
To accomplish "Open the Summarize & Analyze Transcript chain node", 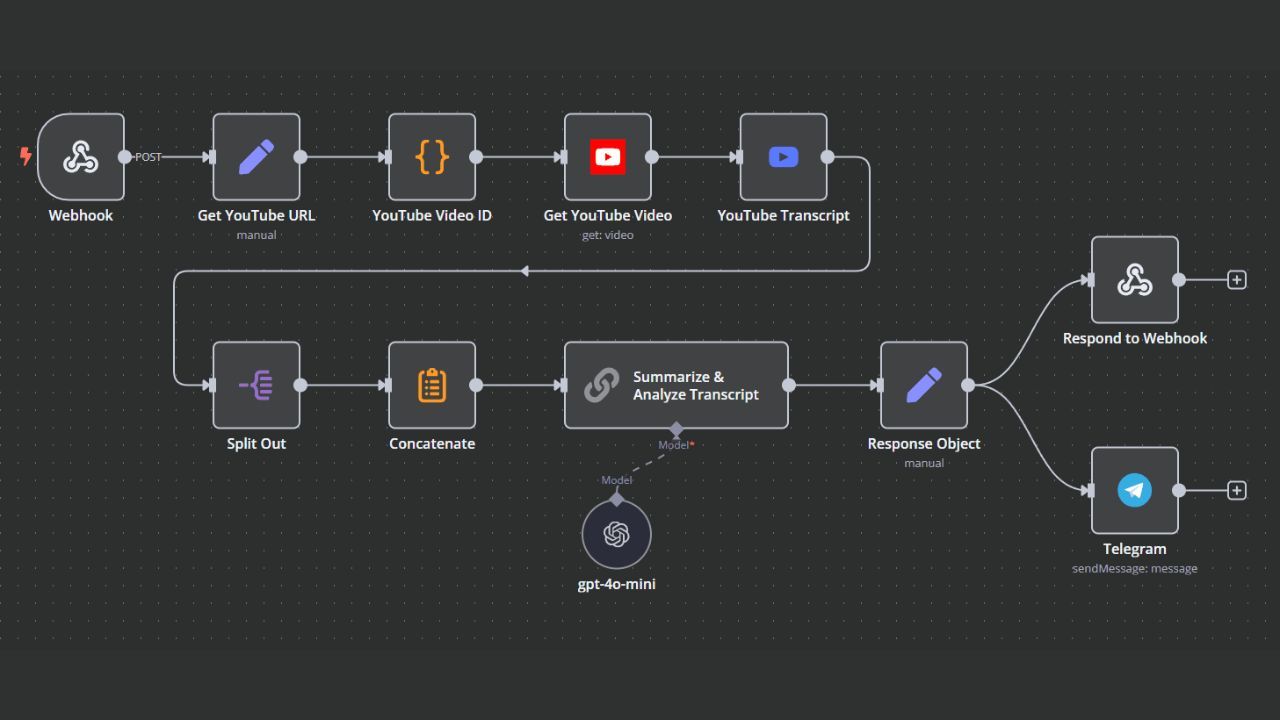I will click(676, 385).
